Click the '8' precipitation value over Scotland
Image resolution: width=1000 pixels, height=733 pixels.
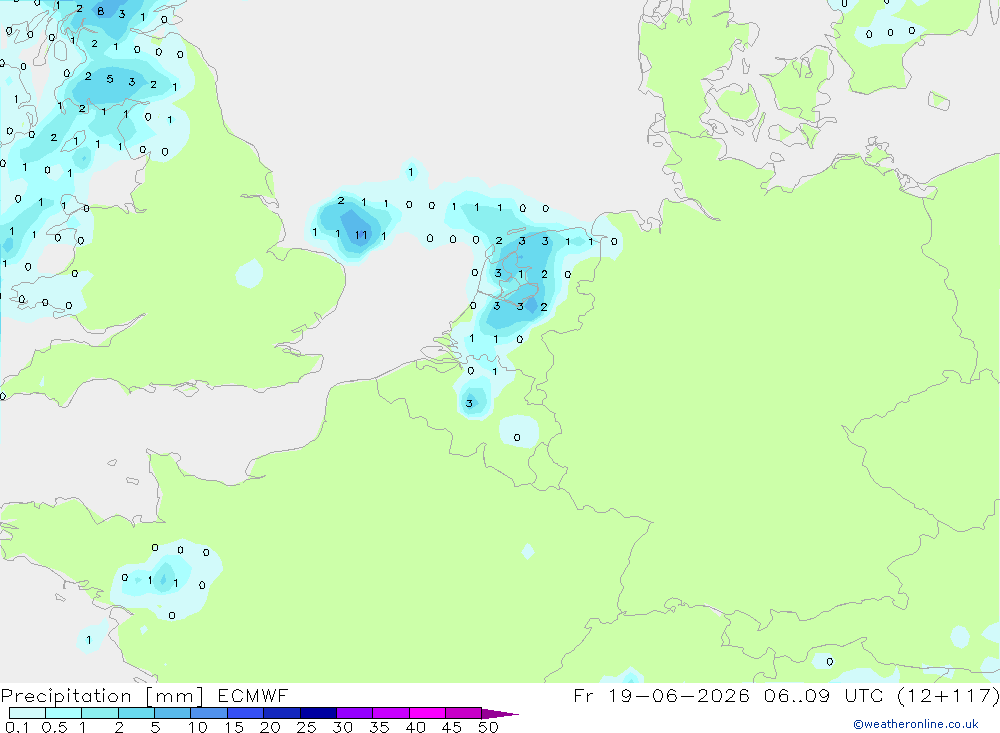pos(100,11)
